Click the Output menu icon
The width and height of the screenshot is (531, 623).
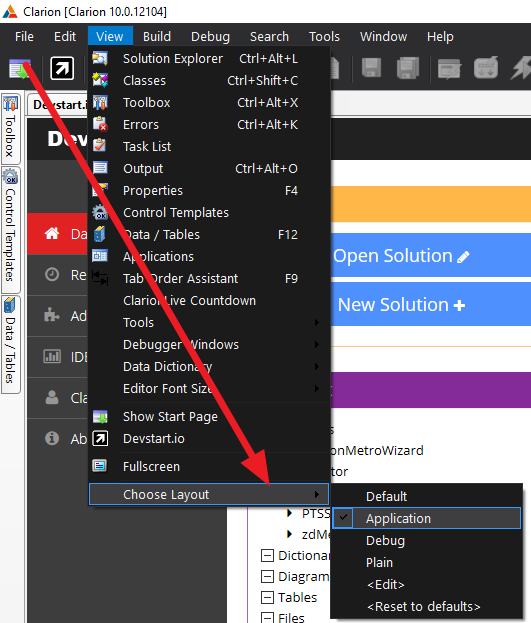(x=100, y=168)
